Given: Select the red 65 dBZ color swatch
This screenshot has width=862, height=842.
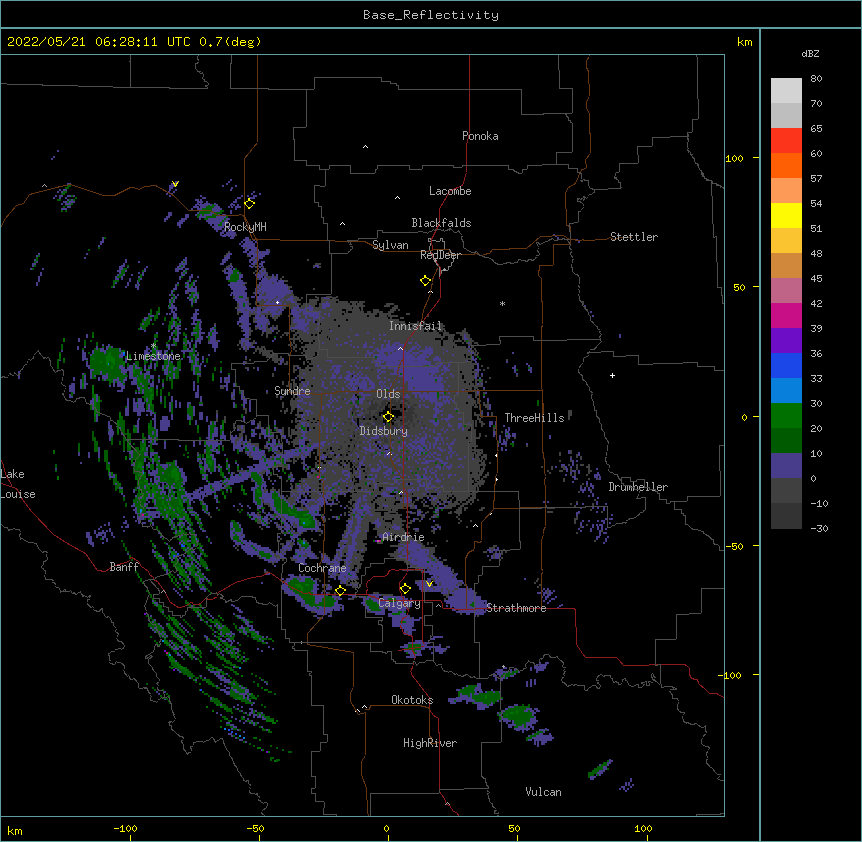Looking at the screenshot, I should (786, 140).
